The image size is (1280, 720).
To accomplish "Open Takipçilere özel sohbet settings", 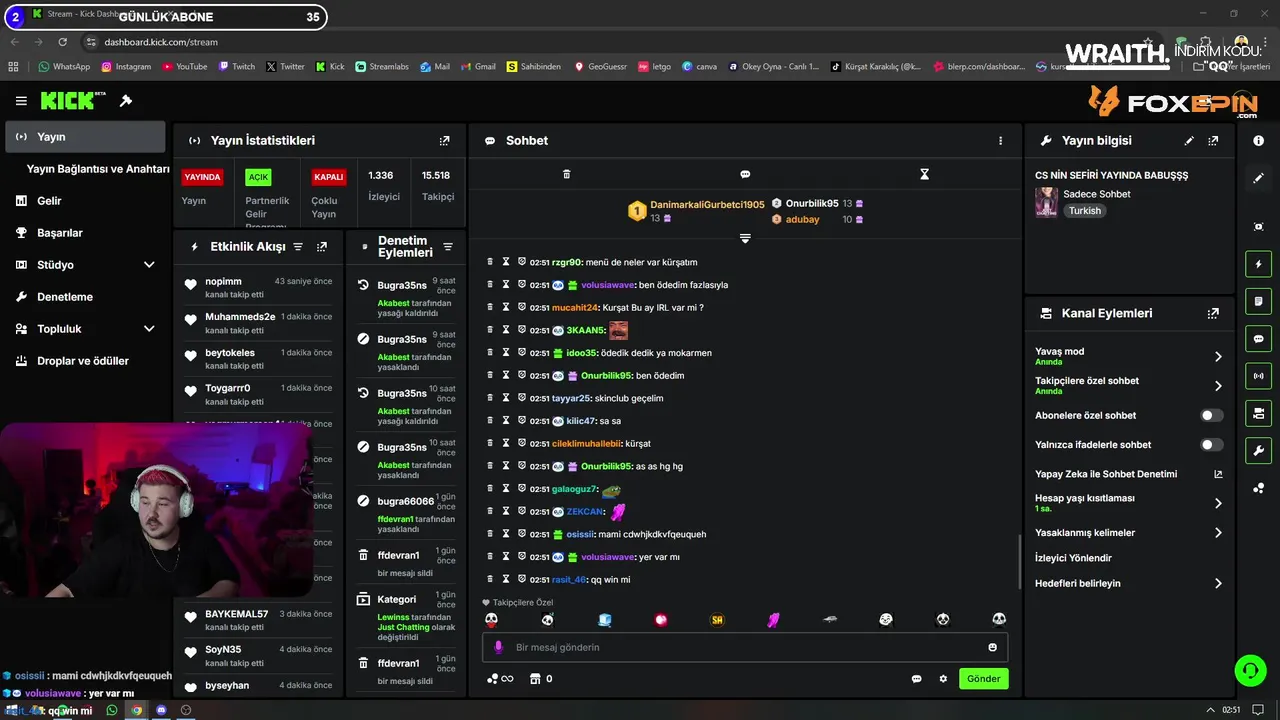I will (x=1128, y=385).
